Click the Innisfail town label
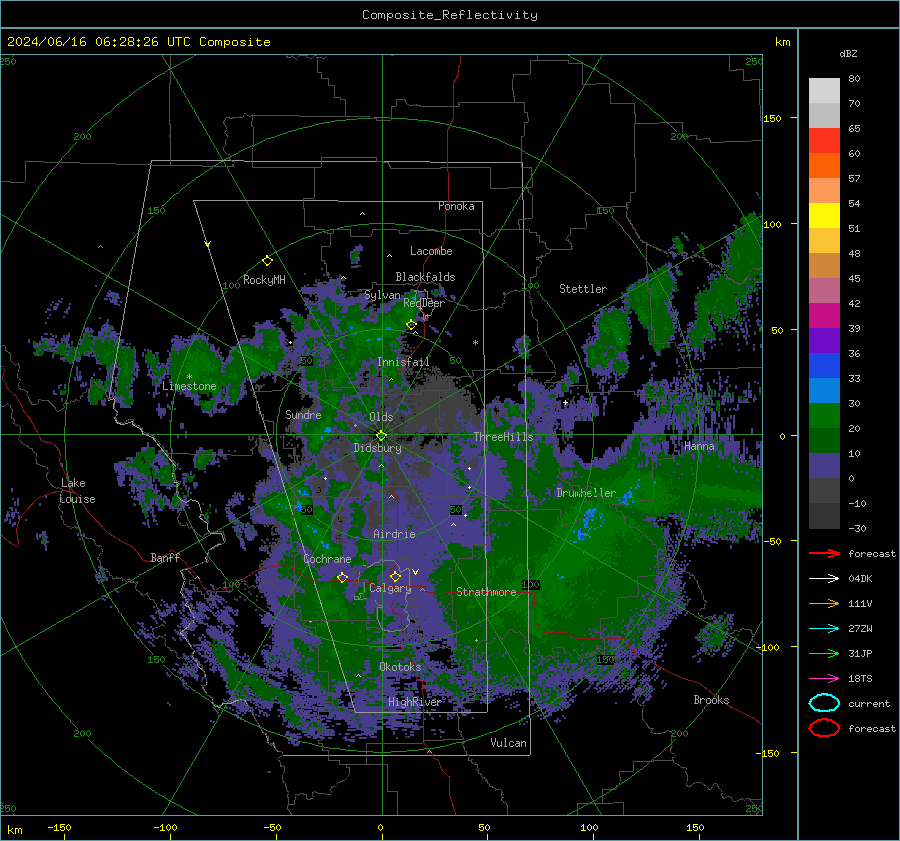Viewport: 900px width, 841px height. coord(403,362)
